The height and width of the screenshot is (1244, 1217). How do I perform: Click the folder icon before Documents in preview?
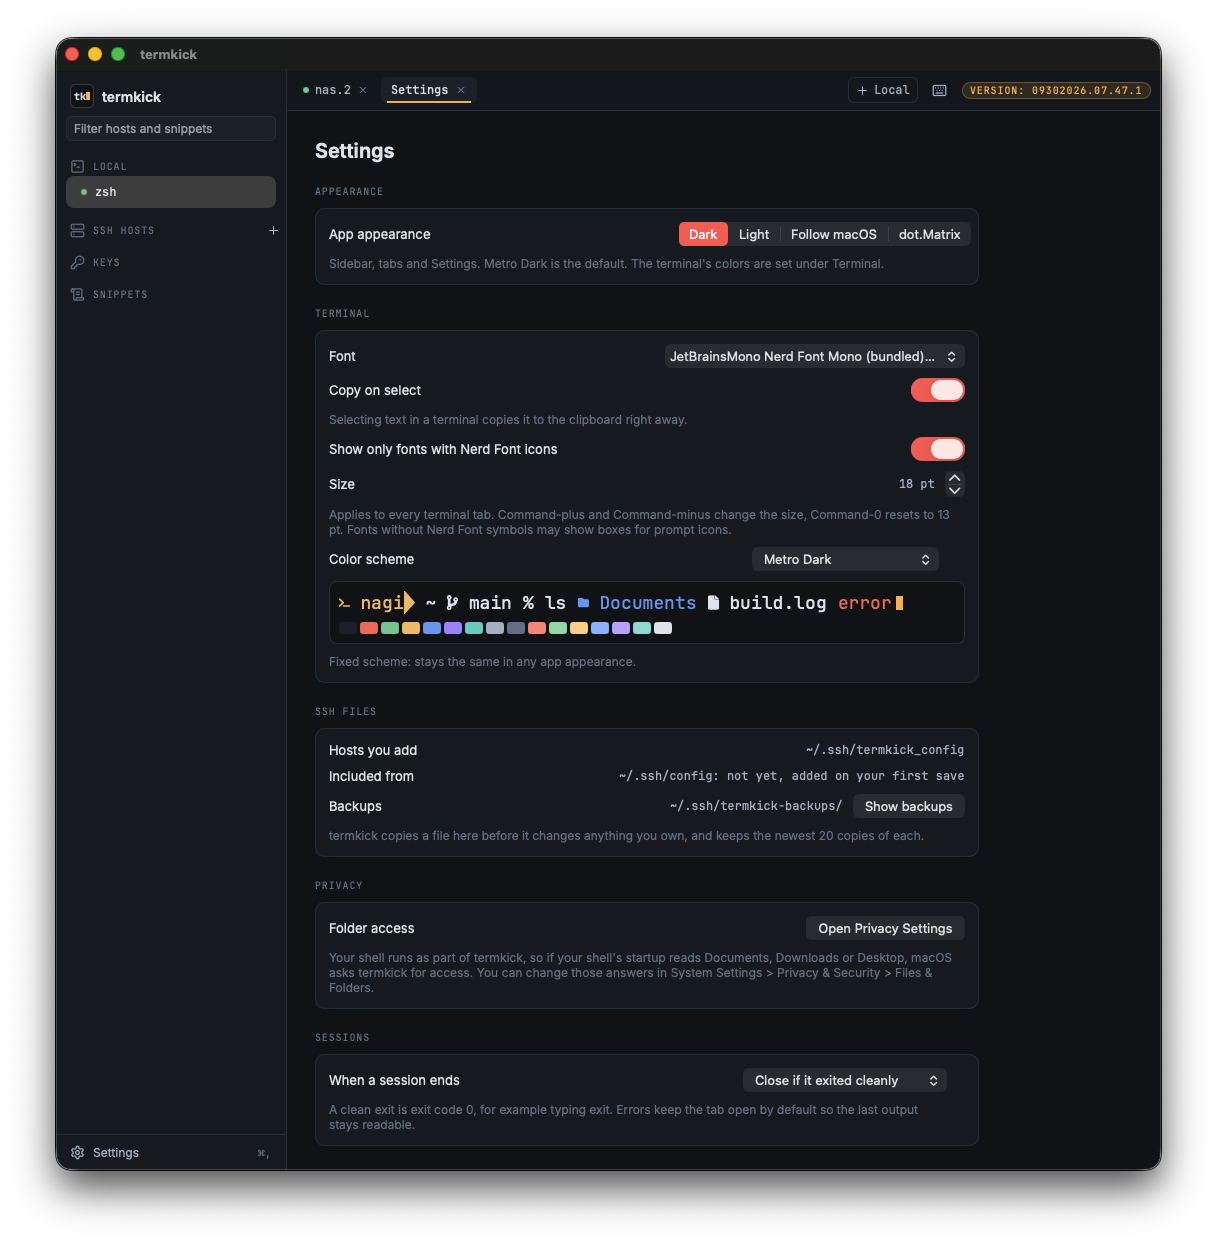click(583, 603)
